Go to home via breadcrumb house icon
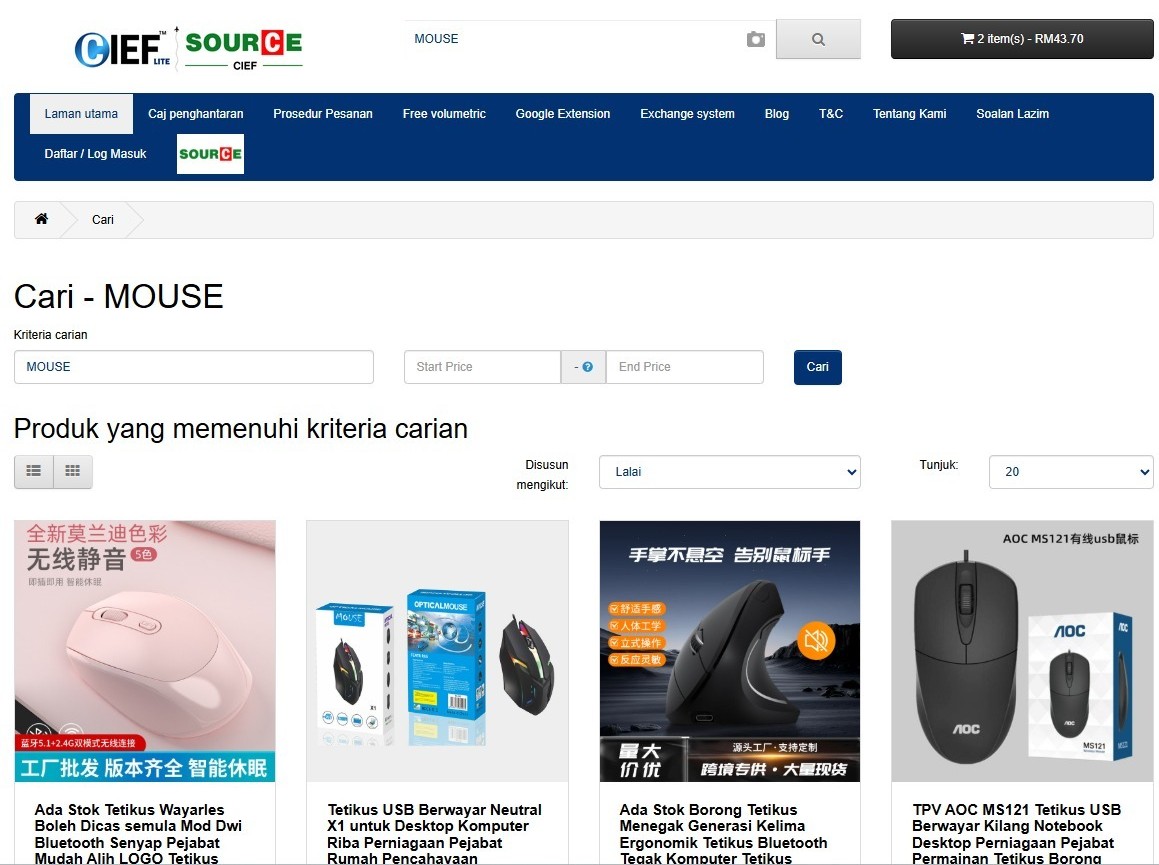 tap(41, 219)
